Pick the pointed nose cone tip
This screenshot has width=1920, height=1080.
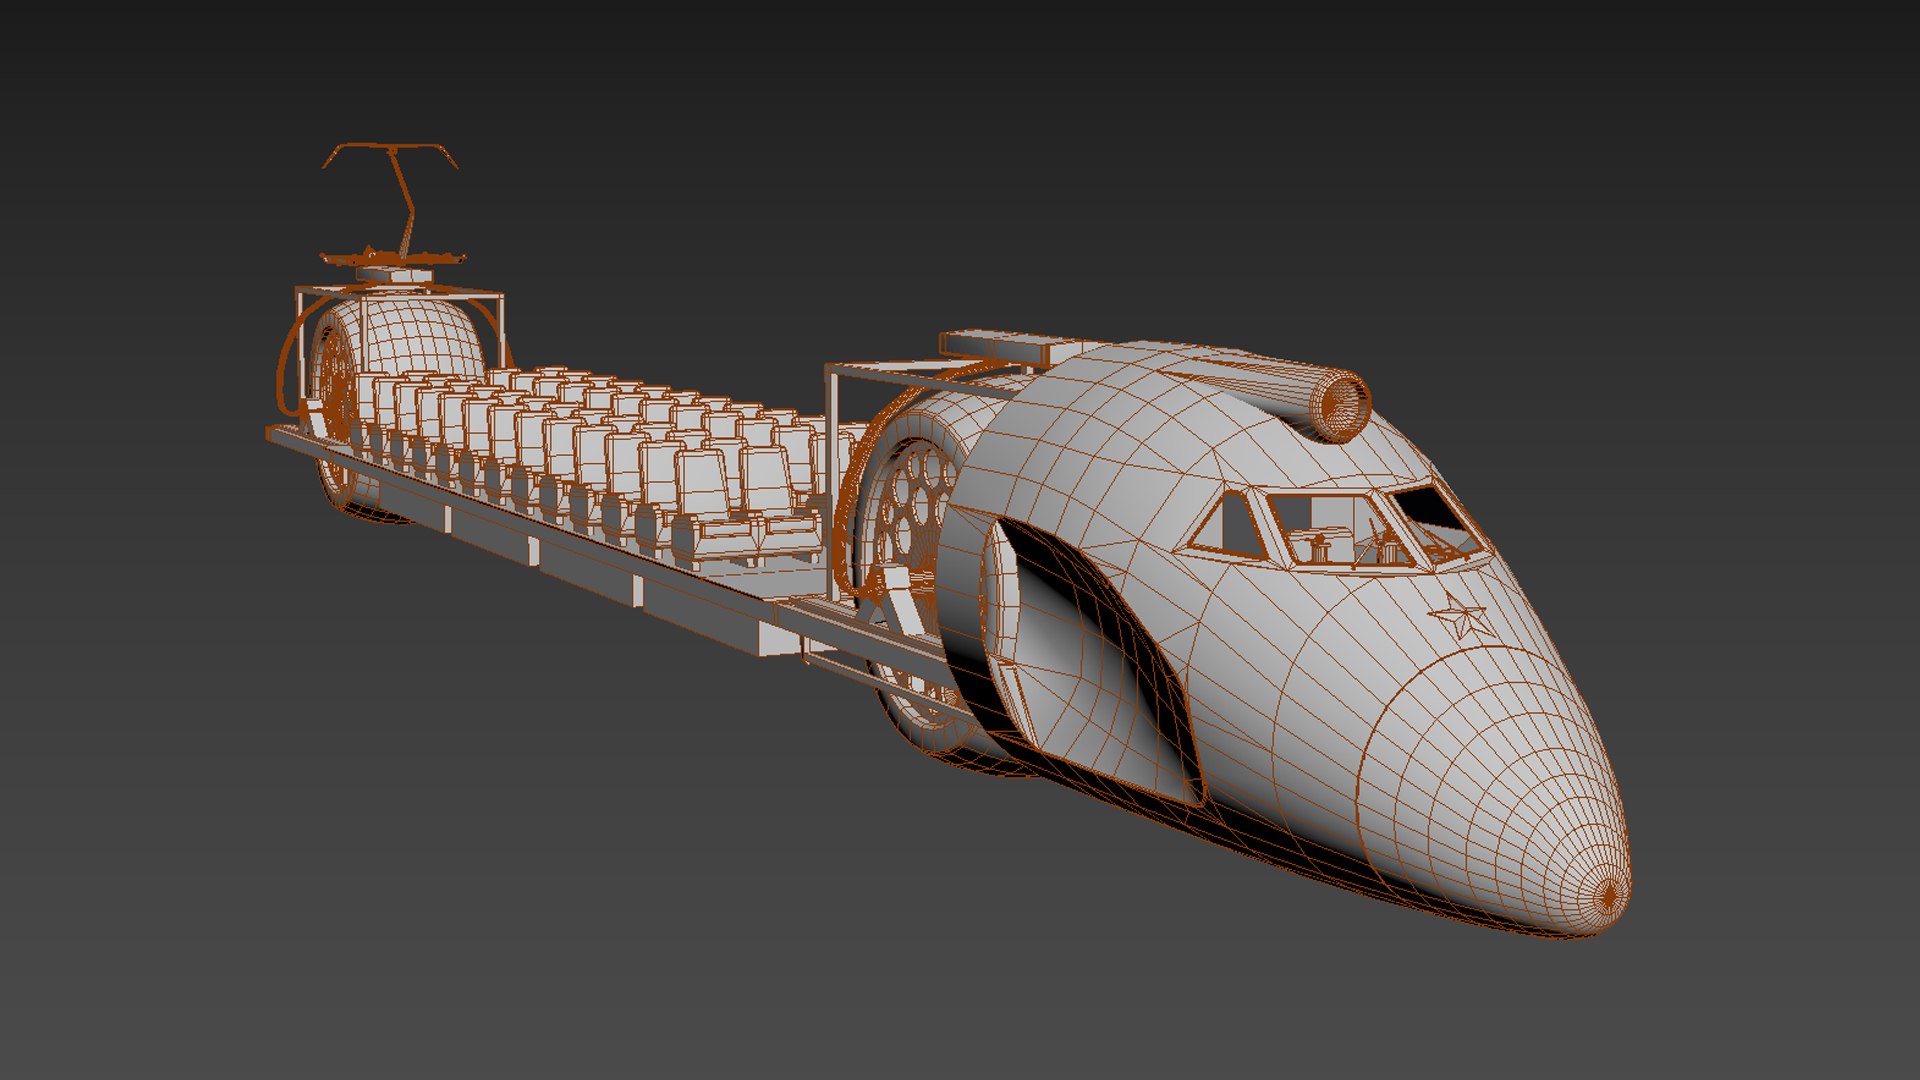(x=1607, y=895)
